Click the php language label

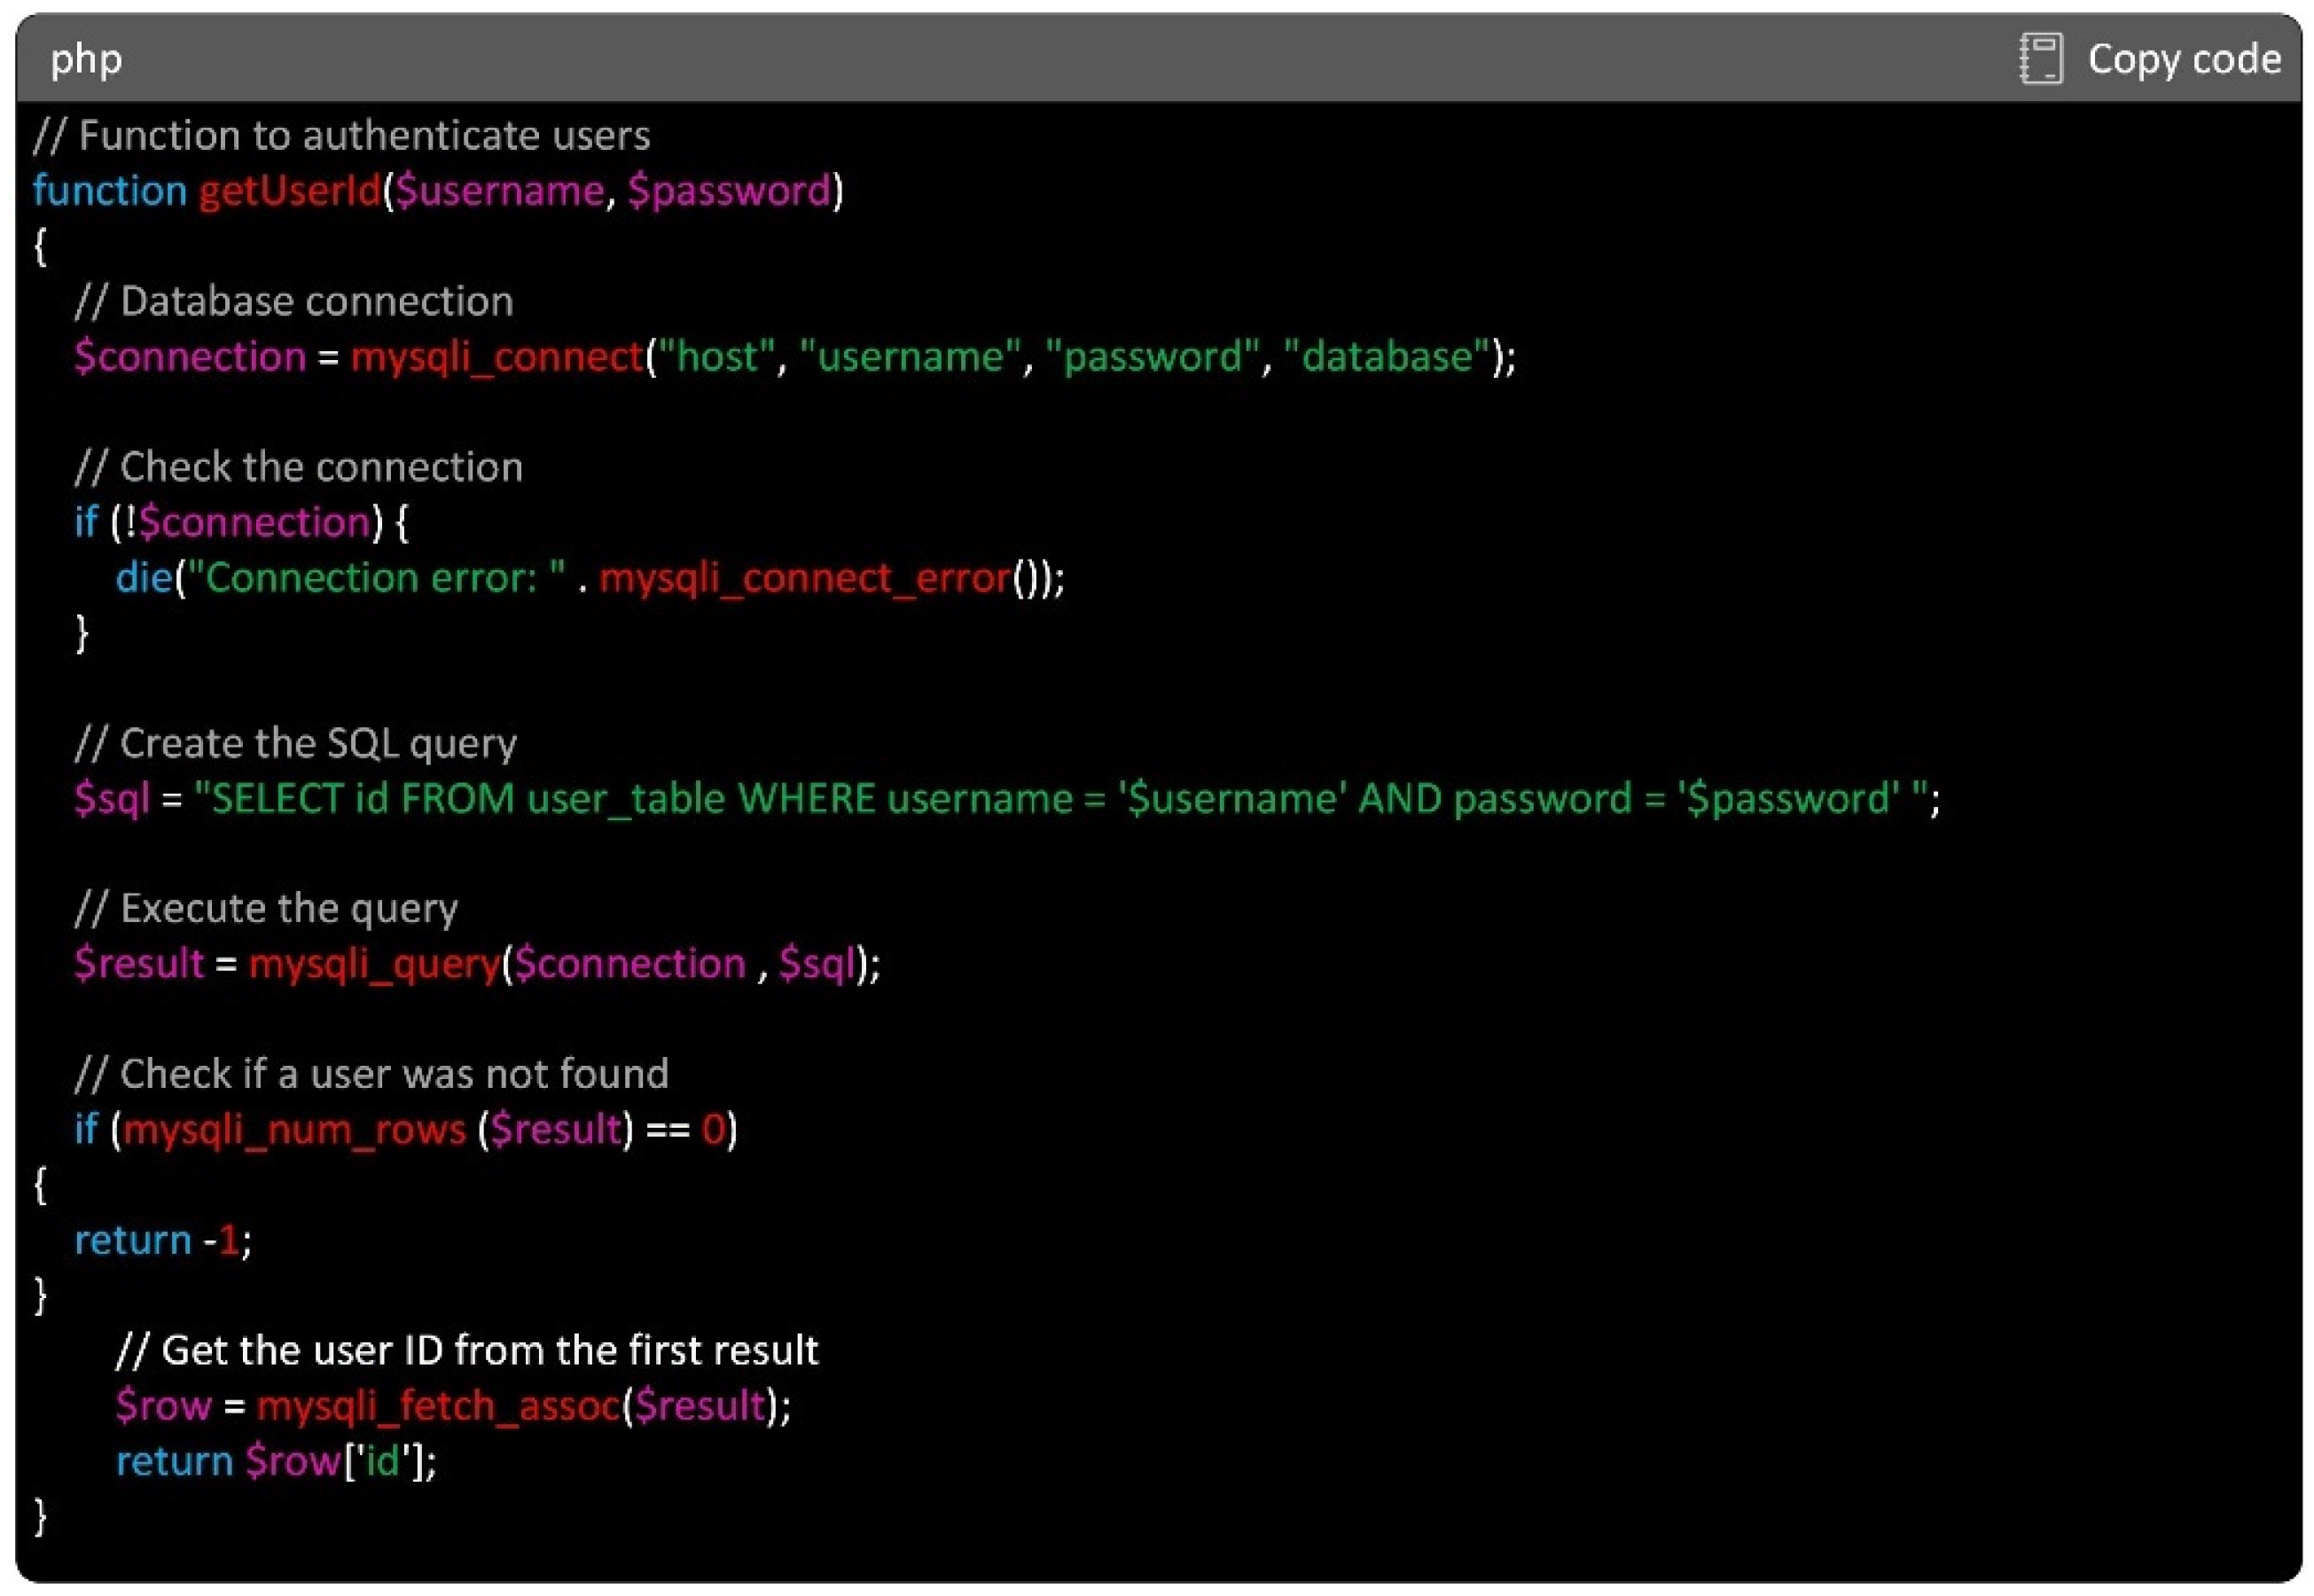click(86, 59)
